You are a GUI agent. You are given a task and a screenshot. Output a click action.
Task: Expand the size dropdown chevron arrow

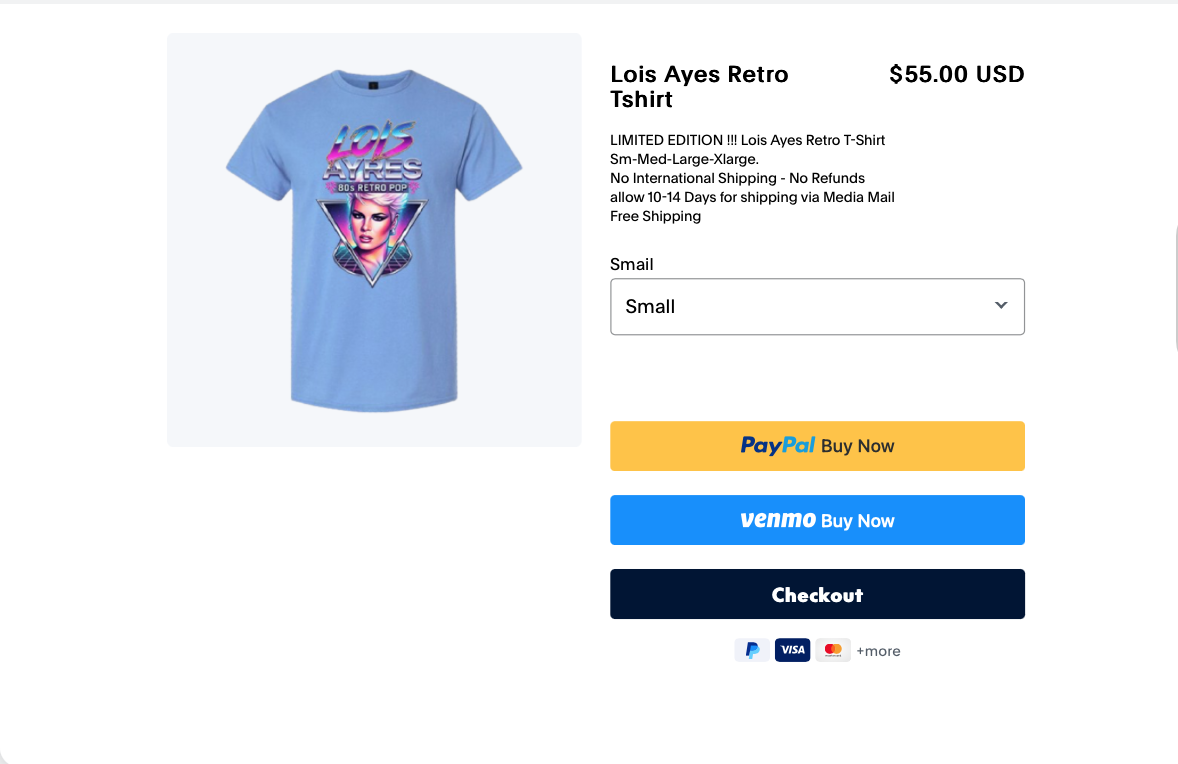(x=1001, y=305)
